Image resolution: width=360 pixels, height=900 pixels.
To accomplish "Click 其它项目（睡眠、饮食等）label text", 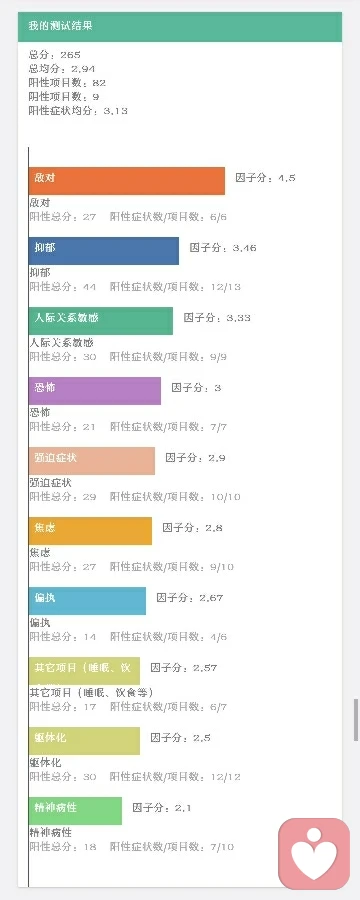I will (x=91, y=692).
